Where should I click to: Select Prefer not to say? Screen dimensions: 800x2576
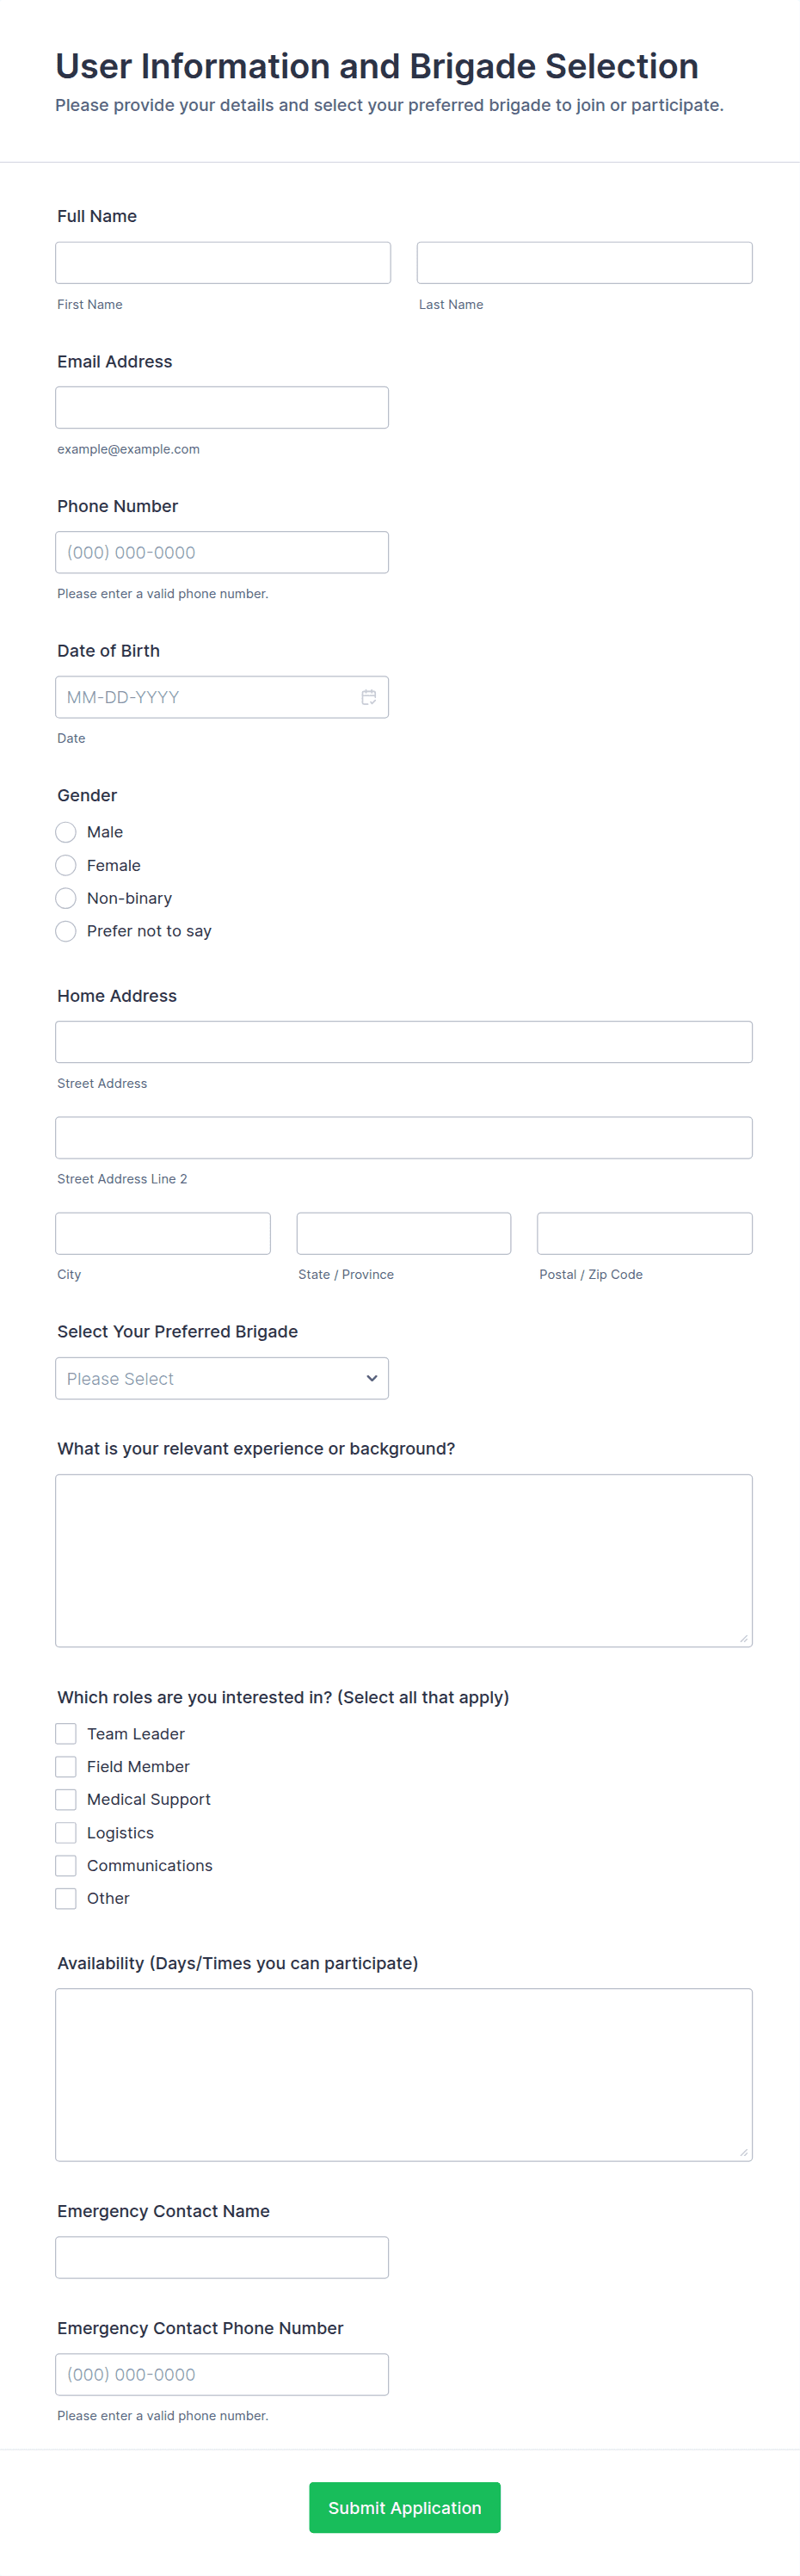click(x=66, y=931)
